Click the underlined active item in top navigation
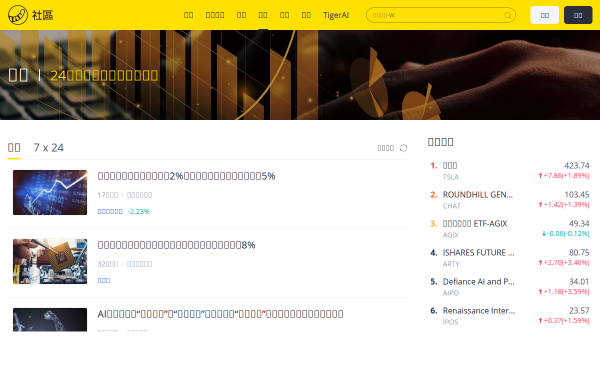600x375 pixels. point(263,15)
